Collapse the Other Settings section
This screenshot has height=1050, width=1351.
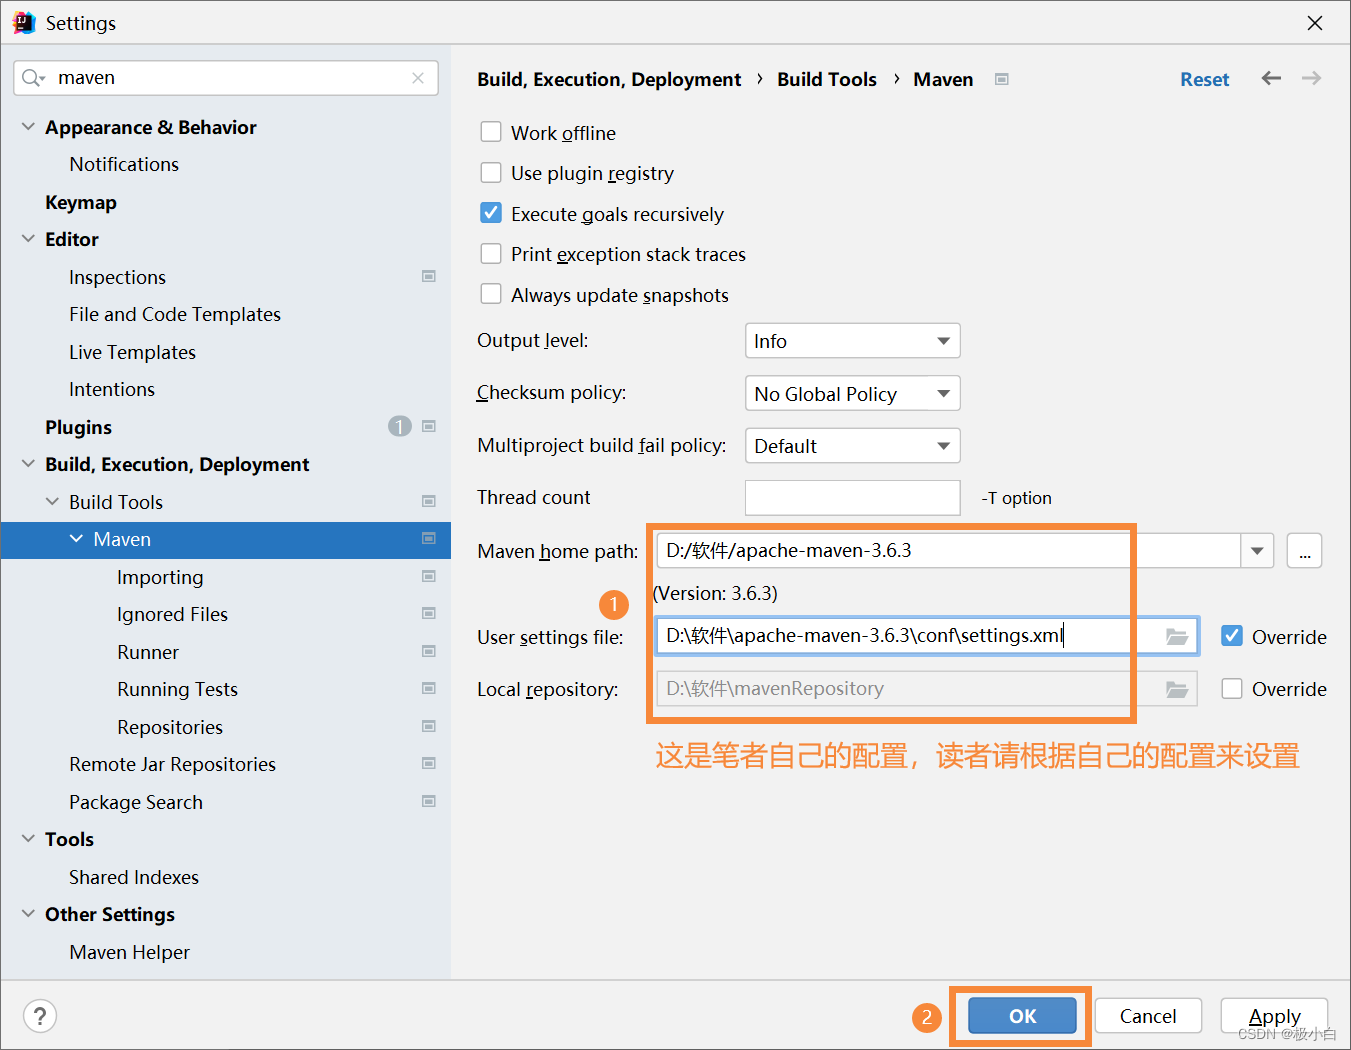pos(28,914)
